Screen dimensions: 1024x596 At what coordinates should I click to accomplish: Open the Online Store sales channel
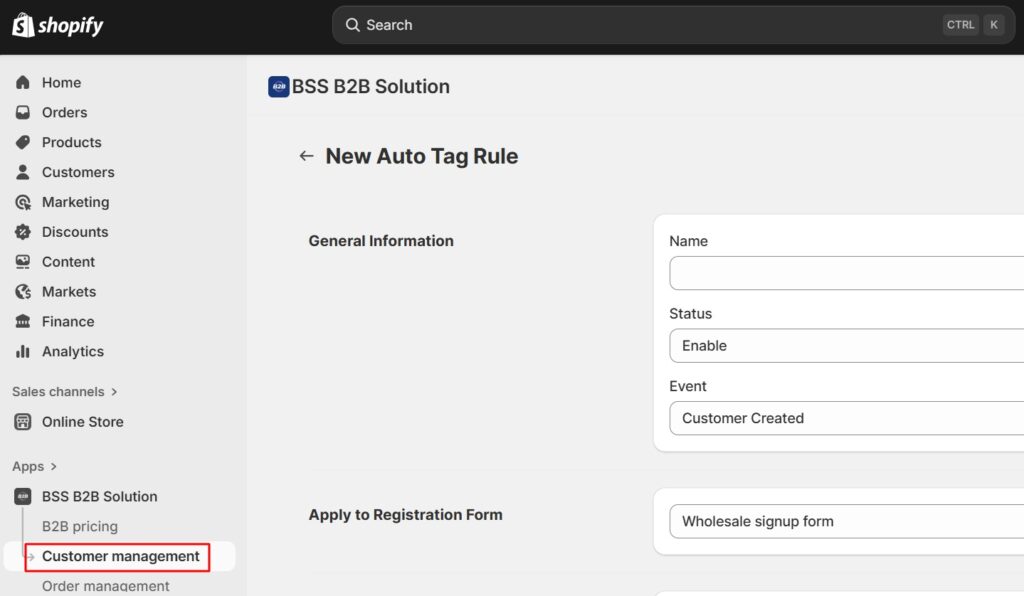[x=83, y=422]
